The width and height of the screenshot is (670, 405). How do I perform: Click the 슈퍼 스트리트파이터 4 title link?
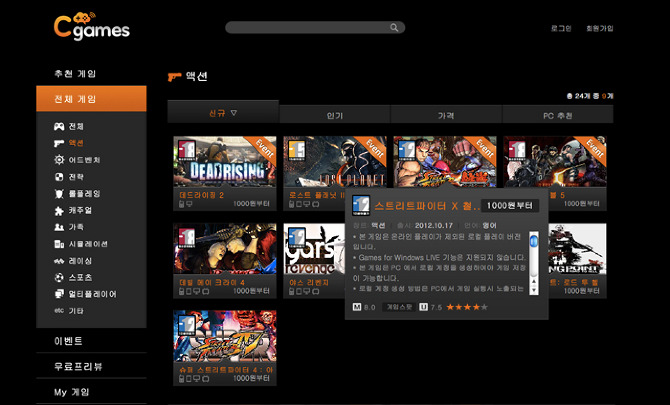[x=226, y=370]
